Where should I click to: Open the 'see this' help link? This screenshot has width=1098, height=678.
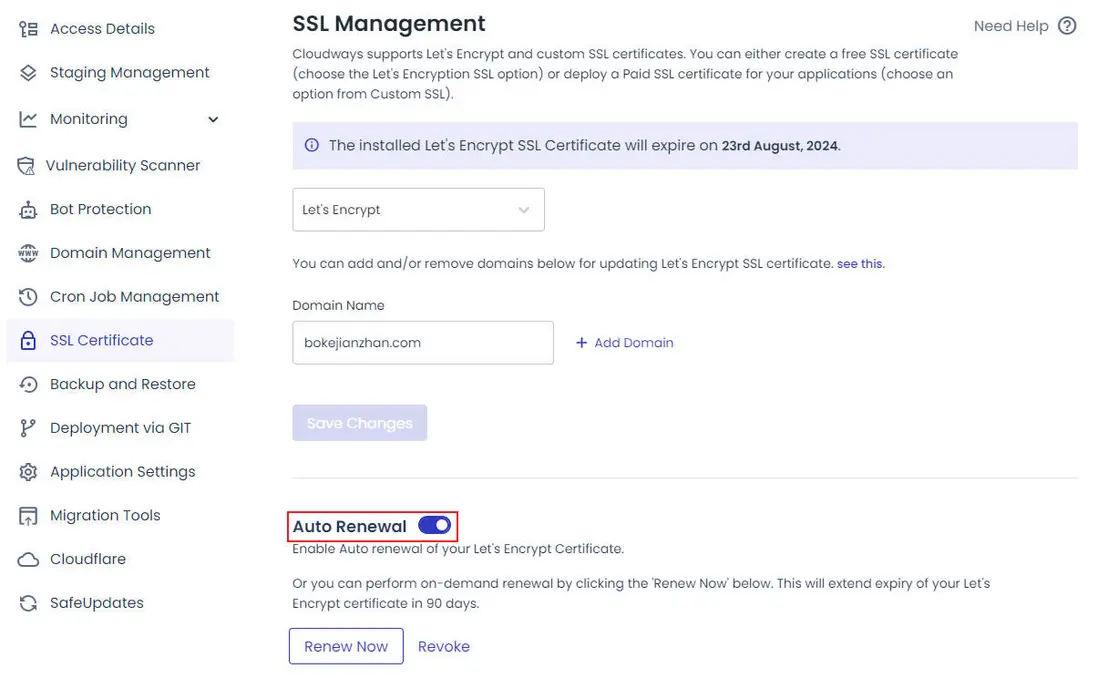[860, 264]
